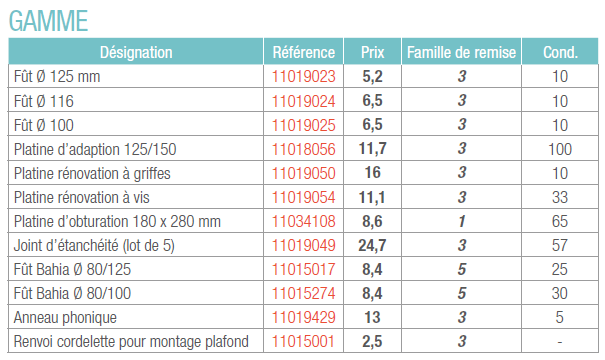Open reference 11018056 for Platine d'adaption
605x360 pixels.
(x=304, y=149)
